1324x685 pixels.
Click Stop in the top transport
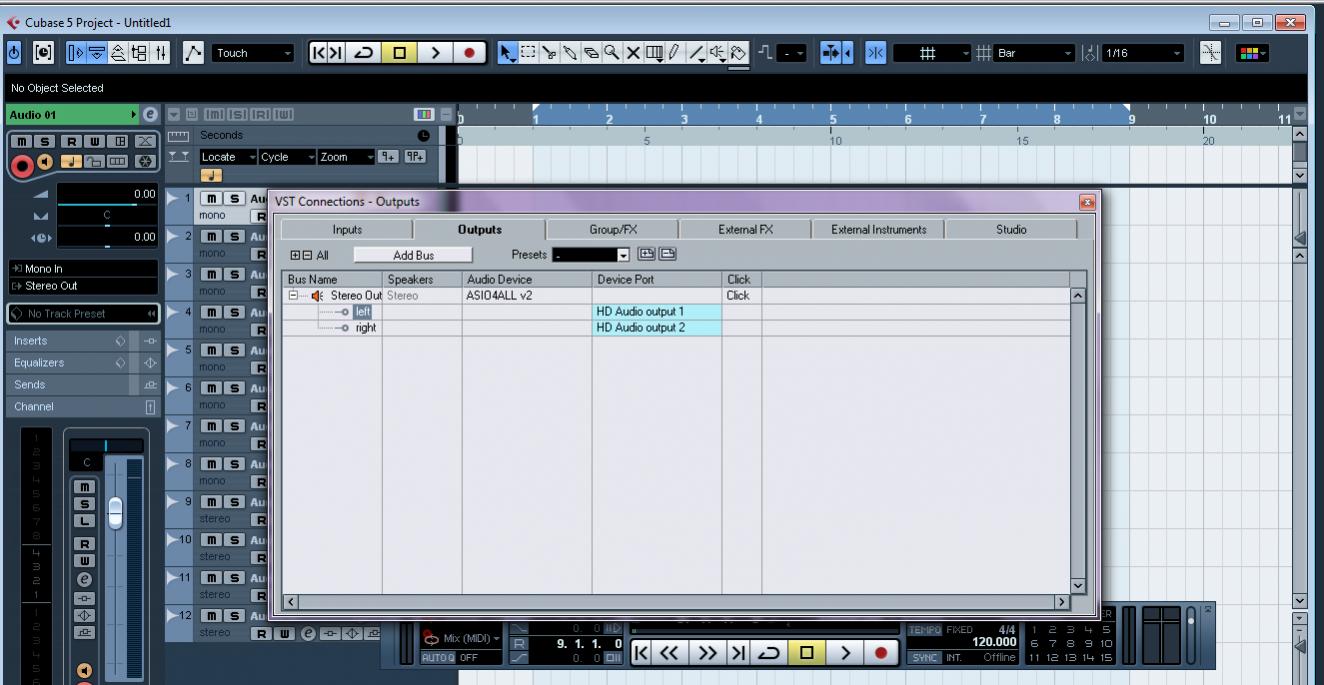[400, 53]
